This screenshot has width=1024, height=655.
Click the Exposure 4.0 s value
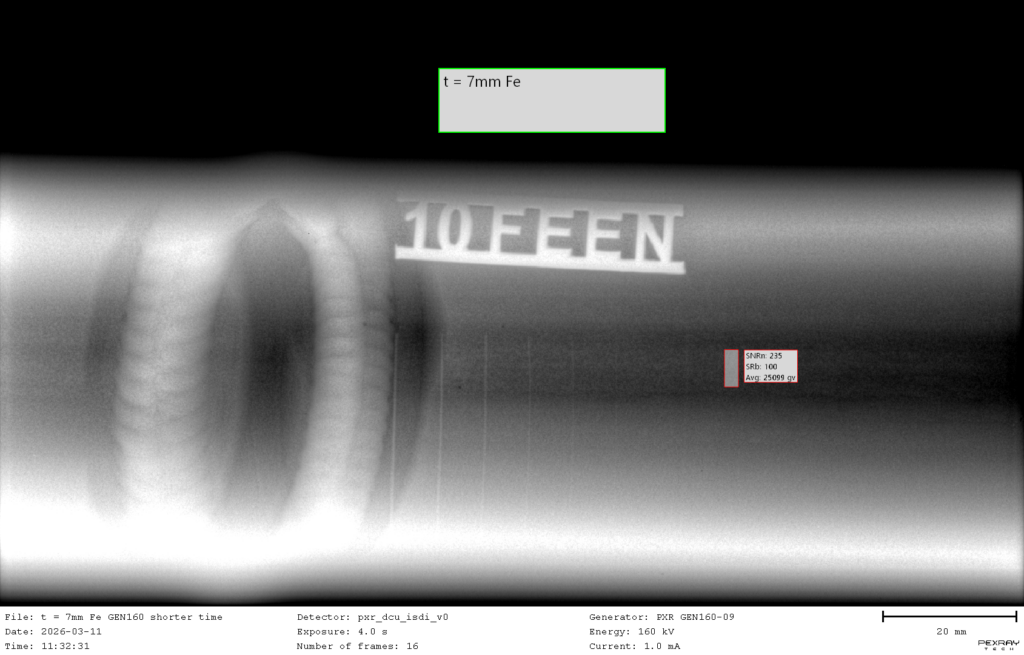pos(342,632)
